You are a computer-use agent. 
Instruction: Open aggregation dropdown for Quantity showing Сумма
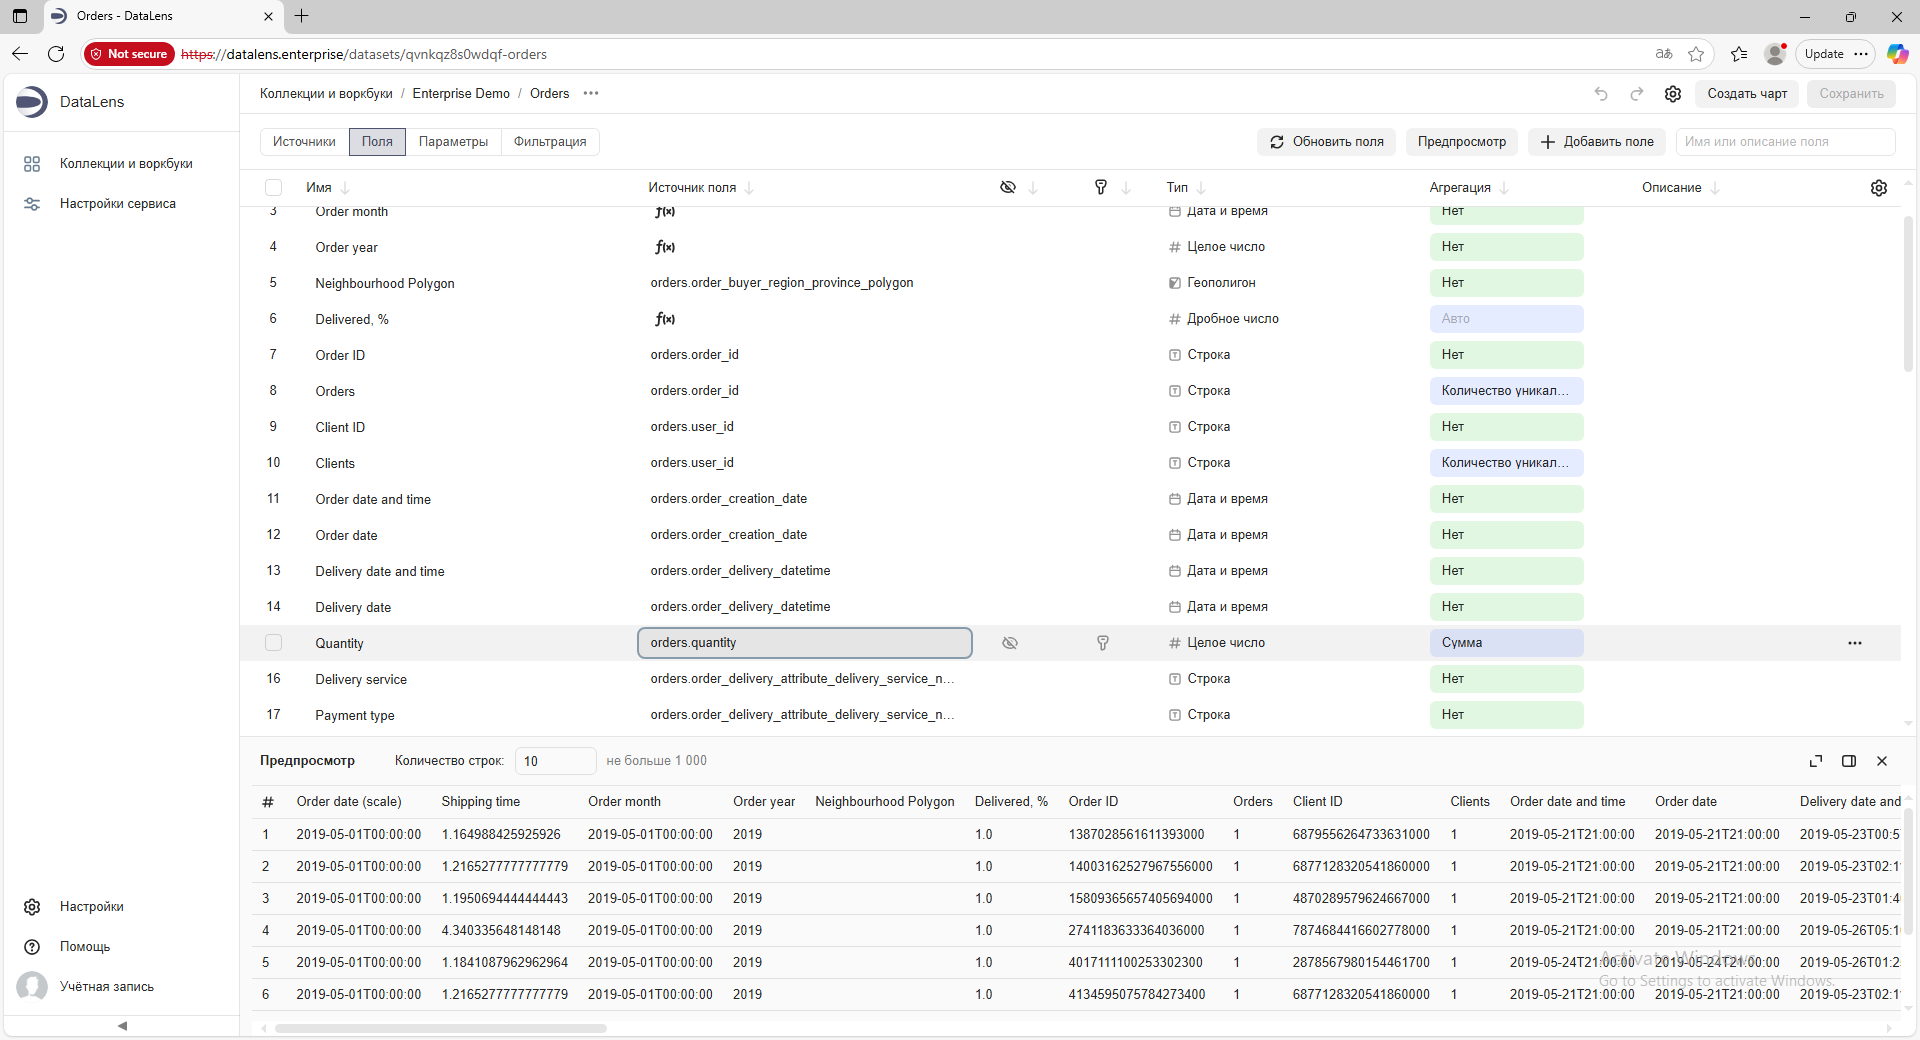tap(1506, 643)
